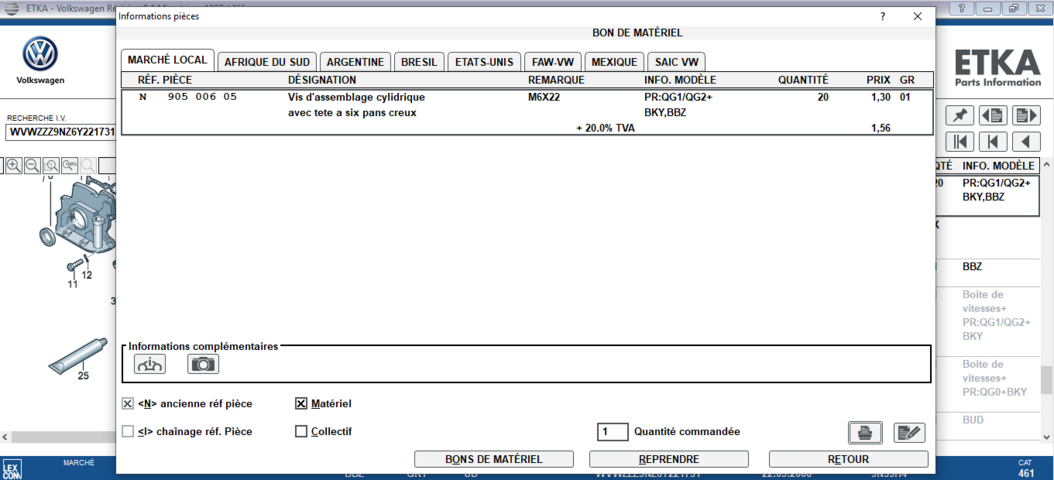Click the Volkswagen logo

(x=40, y=54)
